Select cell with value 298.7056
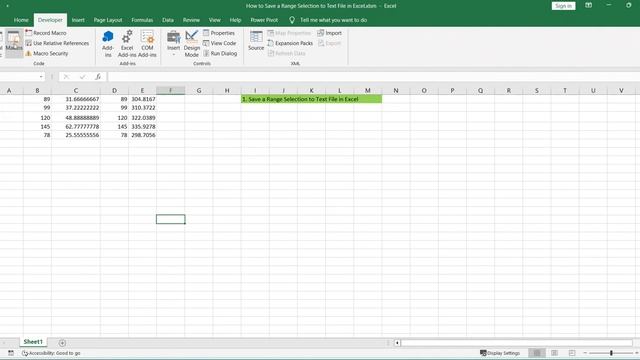640x360 pixels. point(142,135)
